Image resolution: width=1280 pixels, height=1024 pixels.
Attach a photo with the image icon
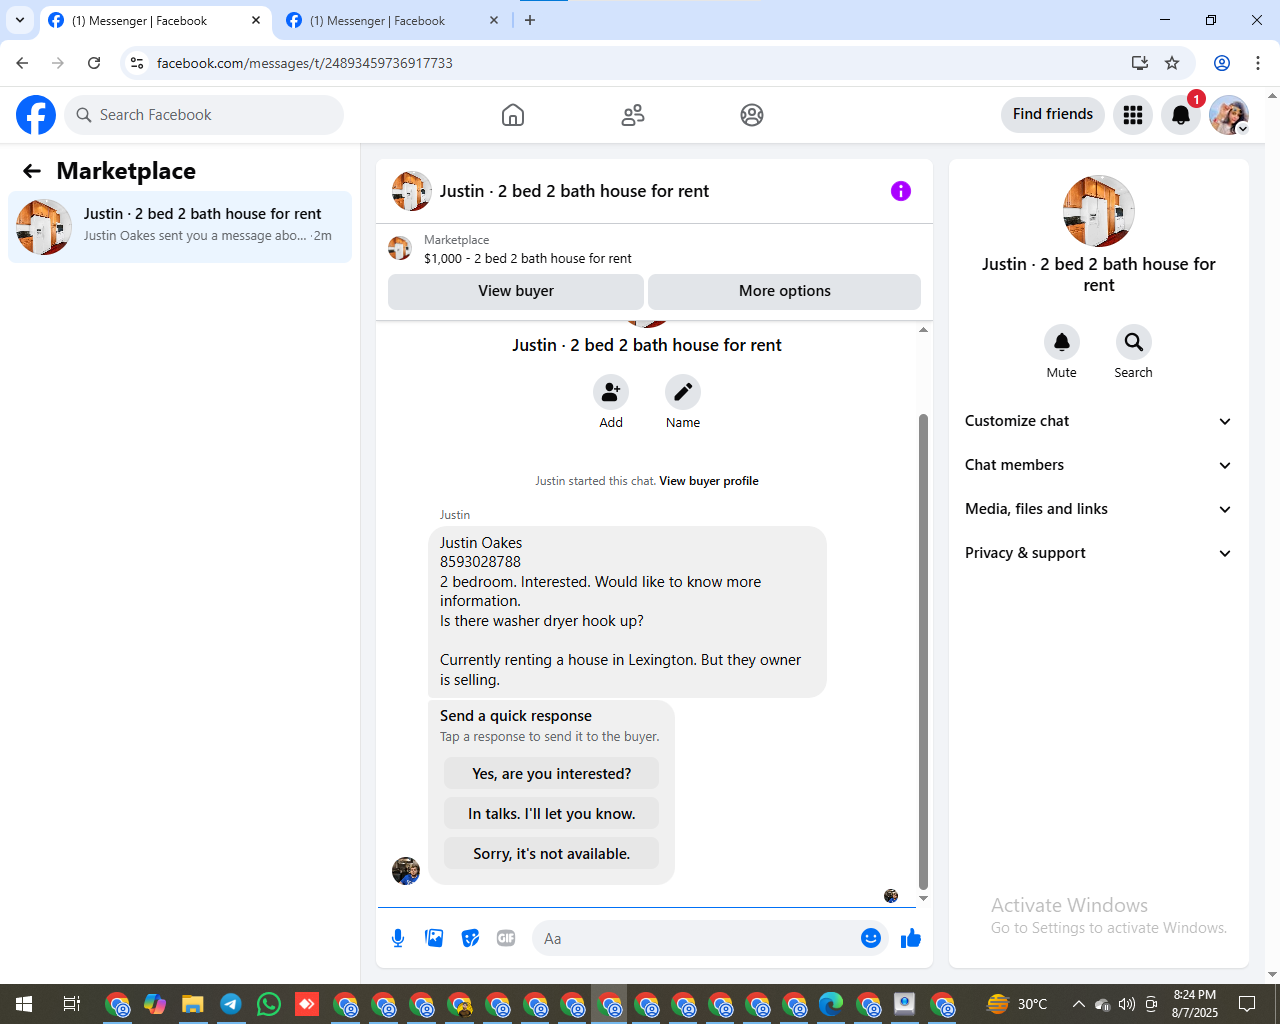(x=434, y=938)
